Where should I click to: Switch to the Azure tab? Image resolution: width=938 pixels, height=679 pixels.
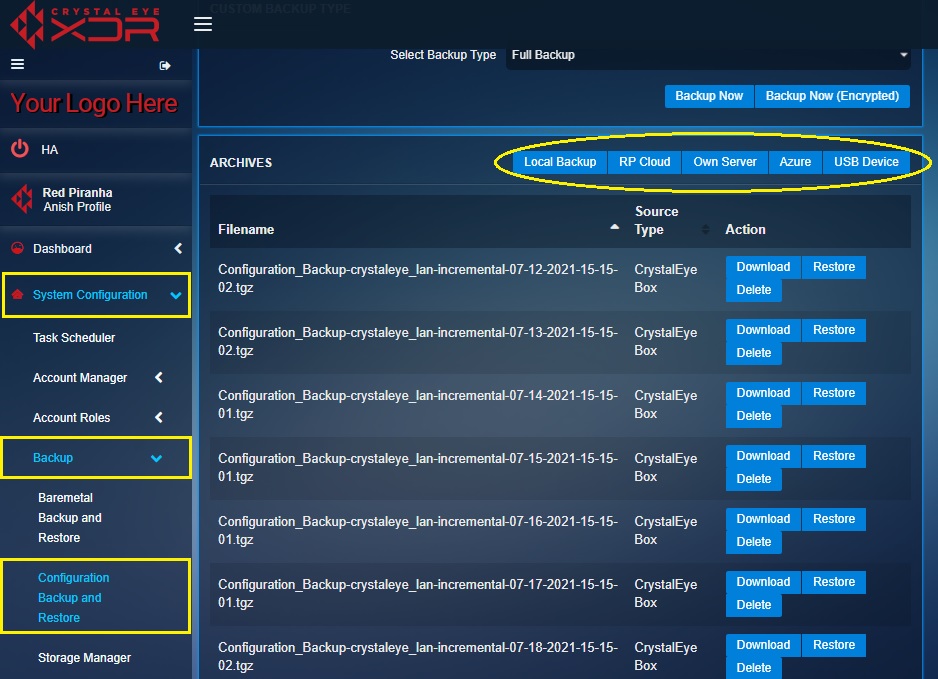(x=795, y=162)
